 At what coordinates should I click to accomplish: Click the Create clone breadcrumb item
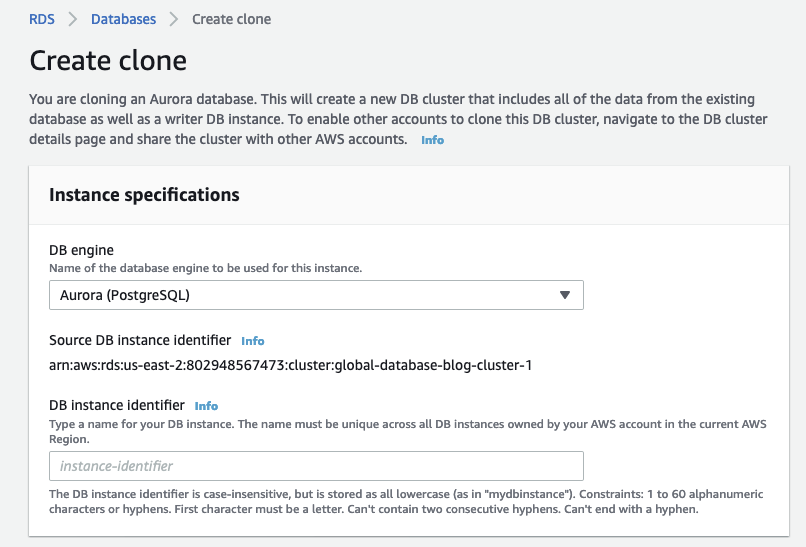click(231, 19)
